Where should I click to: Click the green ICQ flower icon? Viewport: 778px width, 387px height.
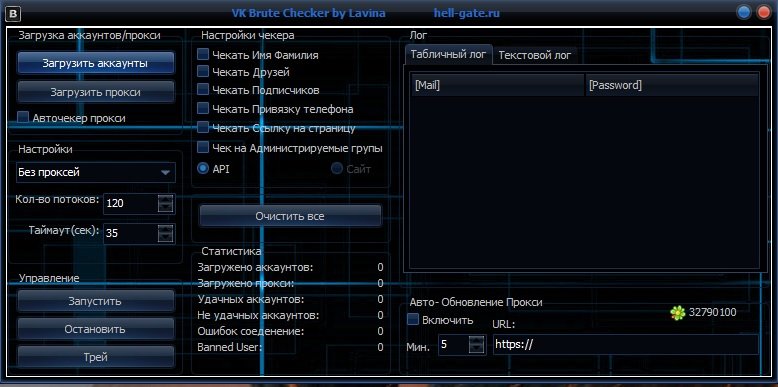(x=677, y=312)
